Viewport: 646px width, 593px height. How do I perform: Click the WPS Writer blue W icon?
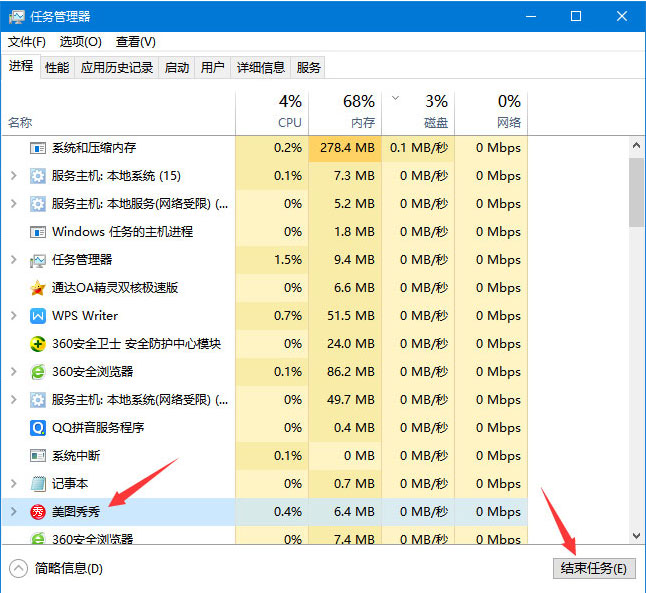38,316
